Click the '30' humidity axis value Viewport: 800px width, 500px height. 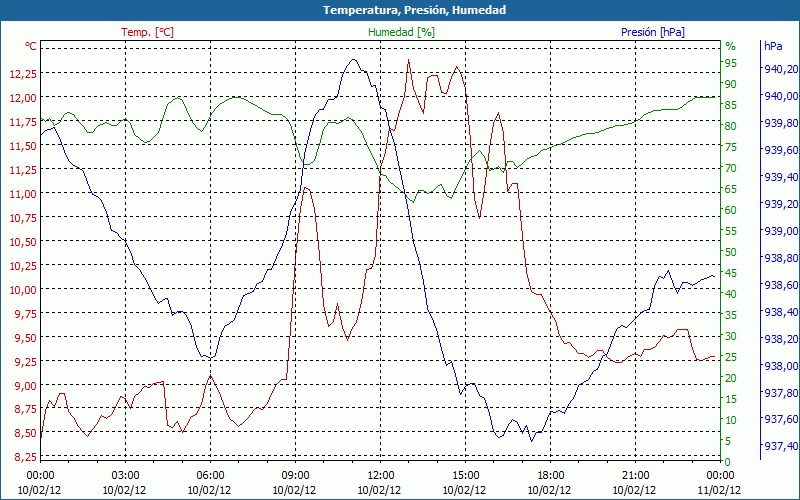[731, 336]
